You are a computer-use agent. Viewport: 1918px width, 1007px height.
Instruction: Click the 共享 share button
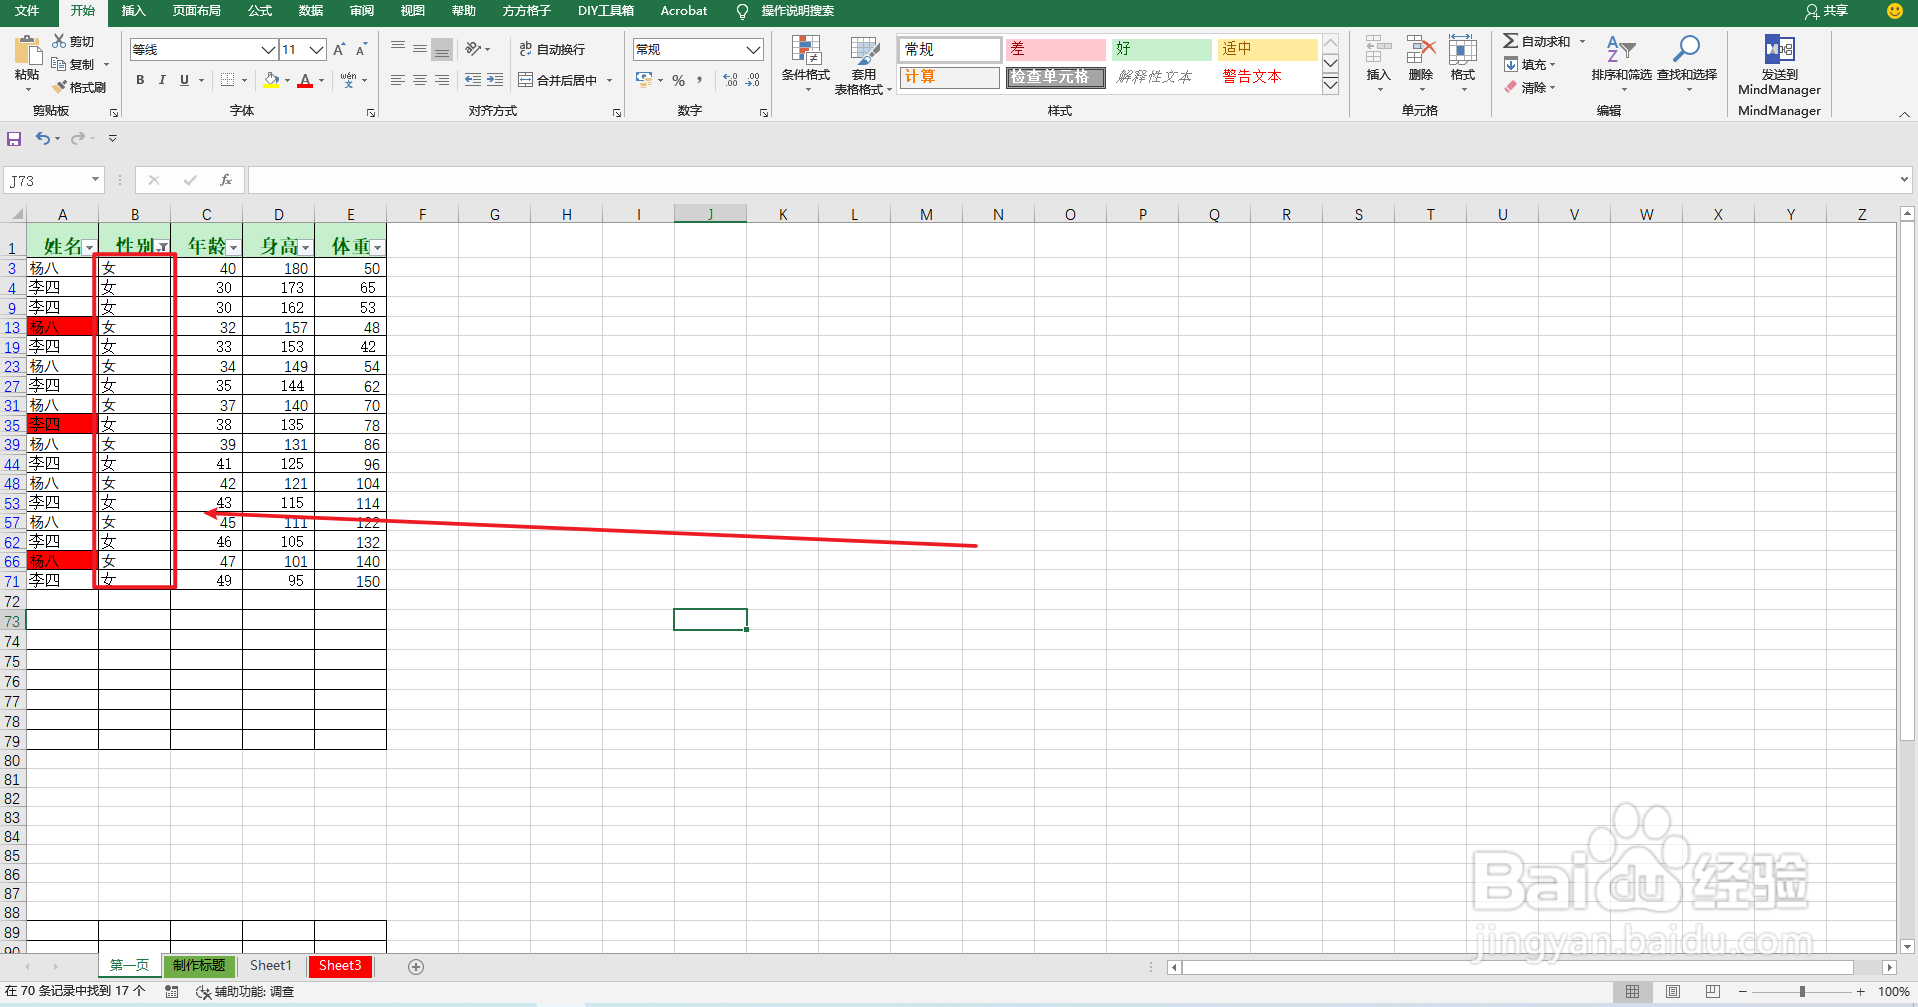click(x=1826, y=11)
